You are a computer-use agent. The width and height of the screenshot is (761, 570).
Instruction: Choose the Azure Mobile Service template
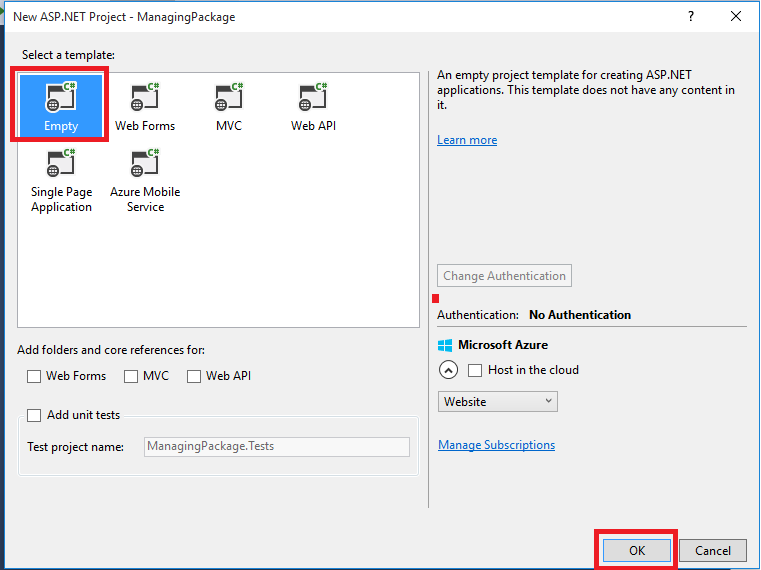145,181
